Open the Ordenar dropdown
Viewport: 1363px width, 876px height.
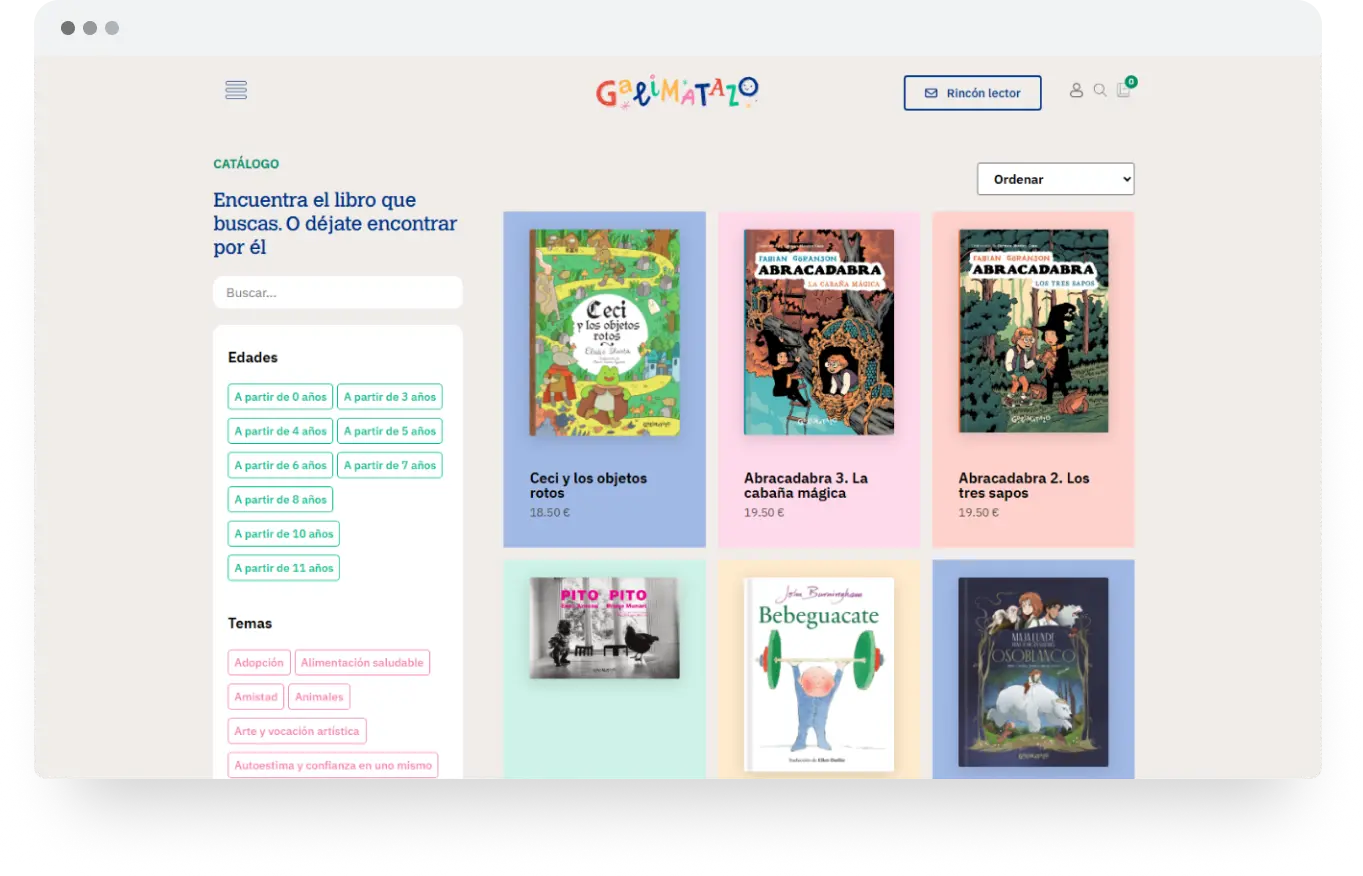pyautogui.click(x=1055, y=179)
